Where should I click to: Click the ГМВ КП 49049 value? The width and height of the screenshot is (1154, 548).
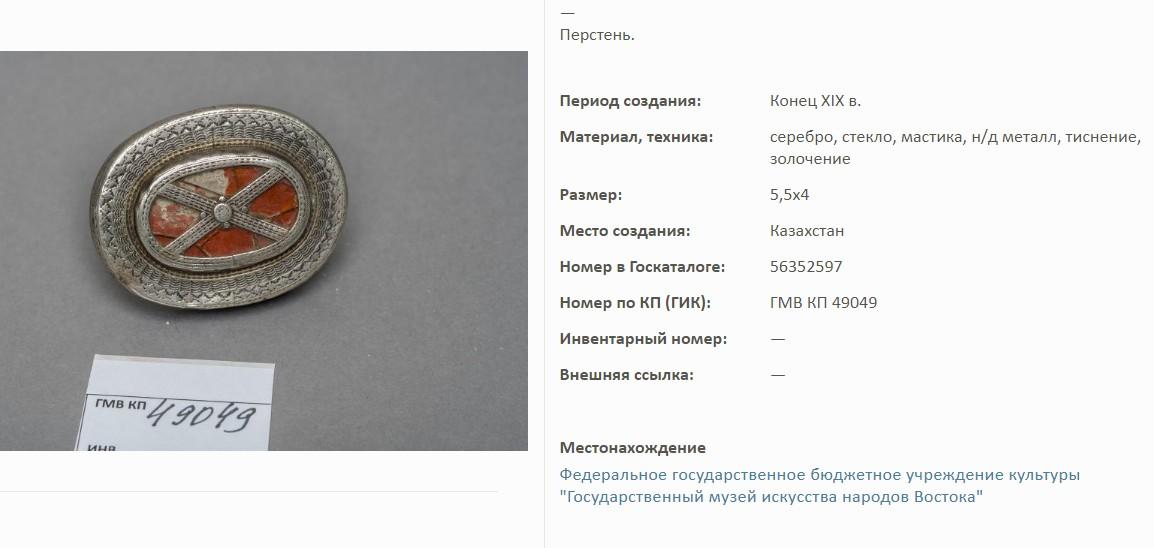click(824, 303)
